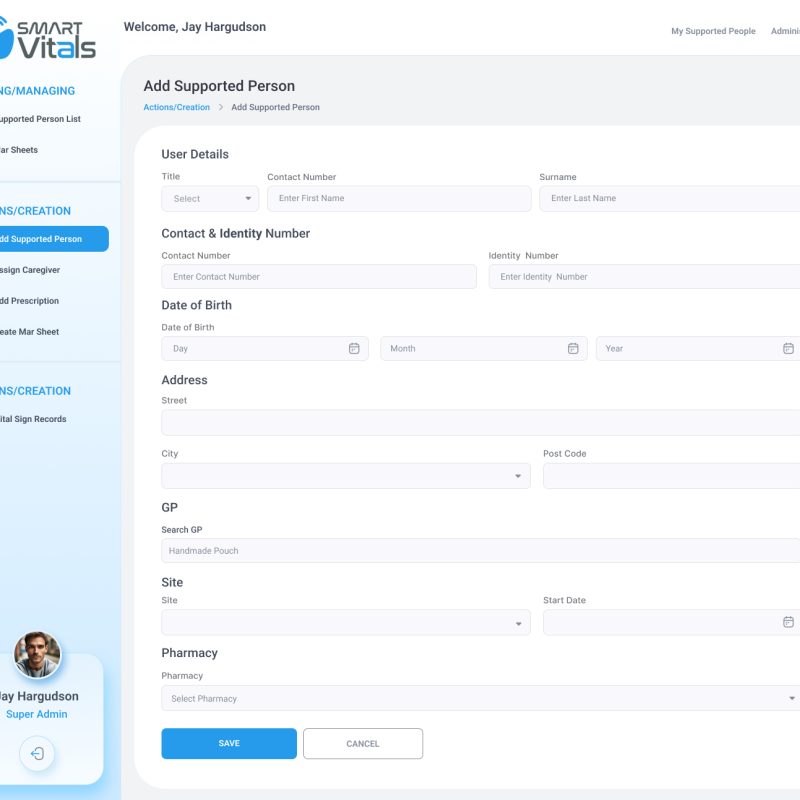Open My Supported People in header
Viewport: 800px width, 800px height.
[713, 32]
